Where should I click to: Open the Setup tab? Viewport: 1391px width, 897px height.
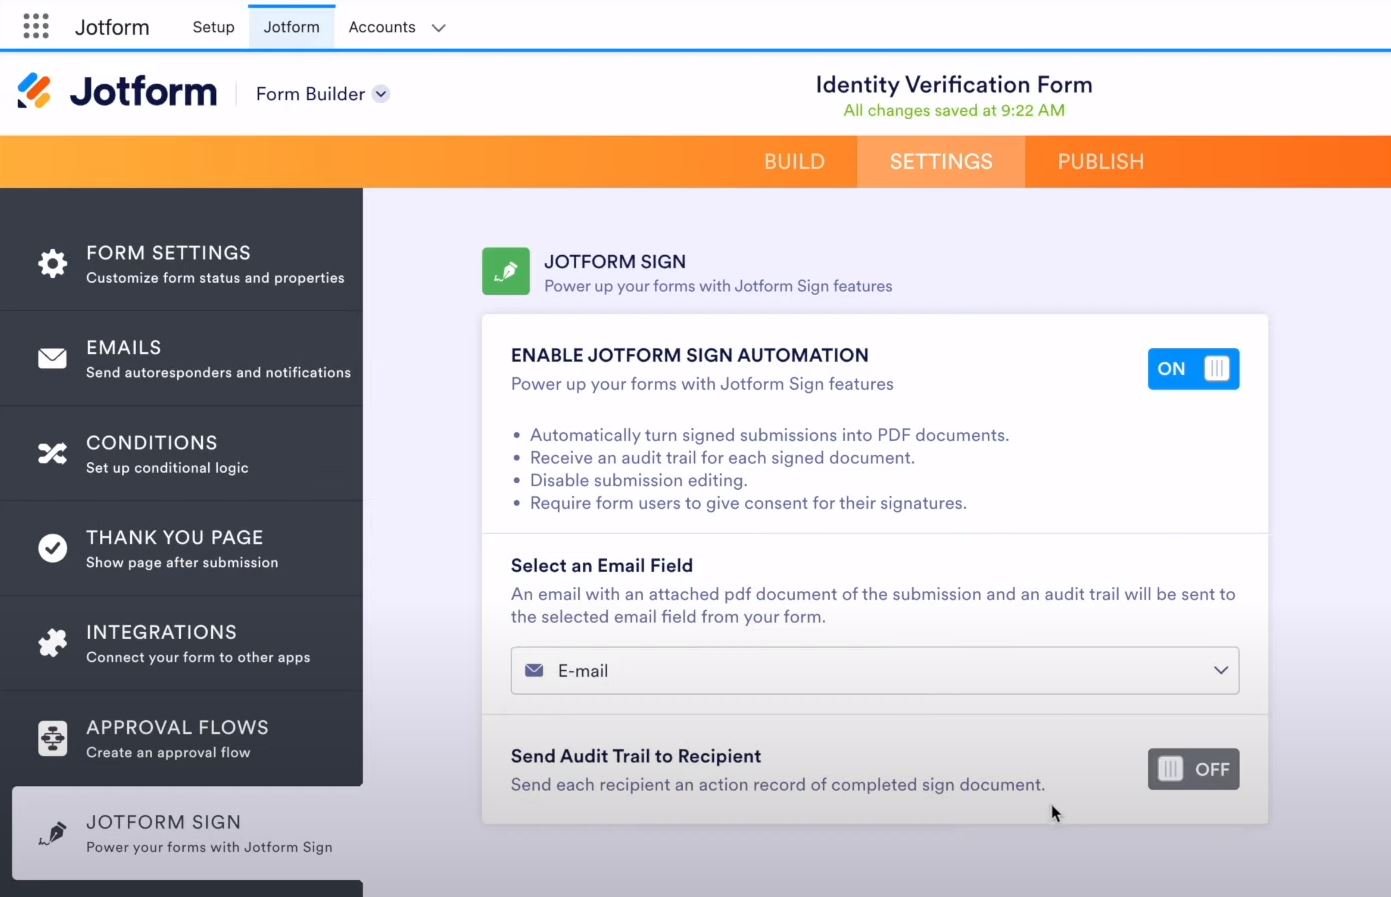pos(213,27)
